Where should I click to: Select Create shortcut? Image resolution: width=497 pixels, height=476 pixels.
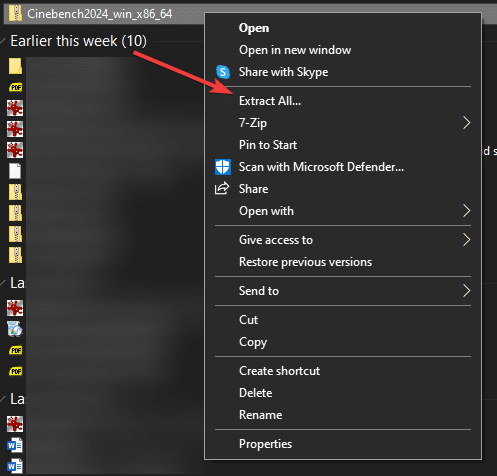click(x=279, y=371)
